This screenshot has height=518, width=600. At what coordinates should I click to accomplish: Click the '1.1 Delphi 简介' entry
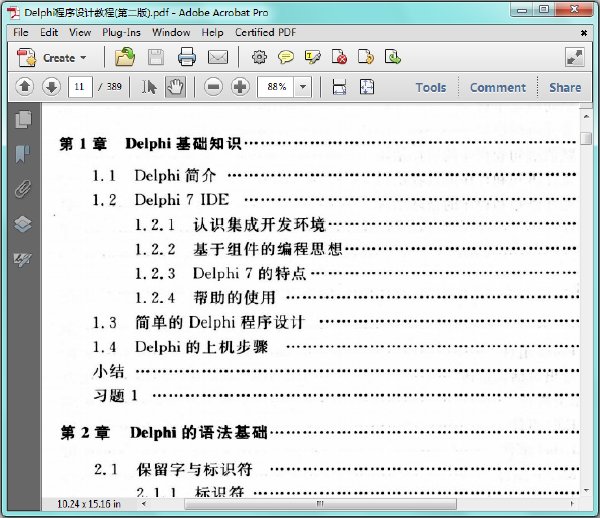click(x=154, y=176)
